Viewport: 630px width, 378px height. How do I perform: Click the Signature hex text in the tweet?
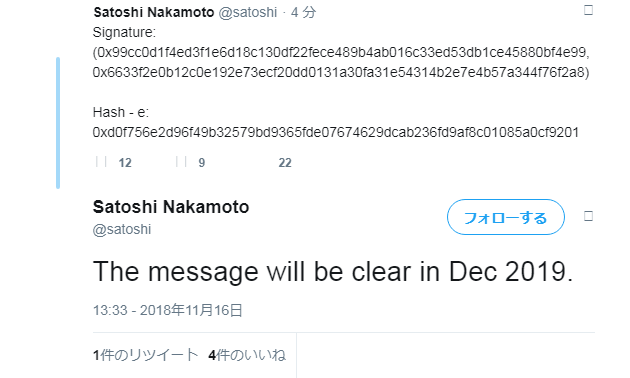point(341,62)
